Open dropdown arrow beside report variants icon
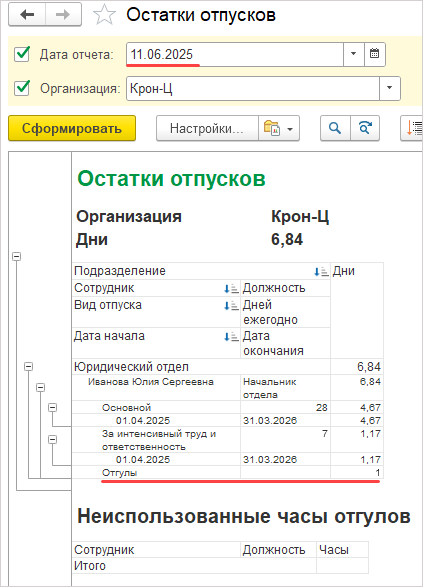 coord(290,129)
